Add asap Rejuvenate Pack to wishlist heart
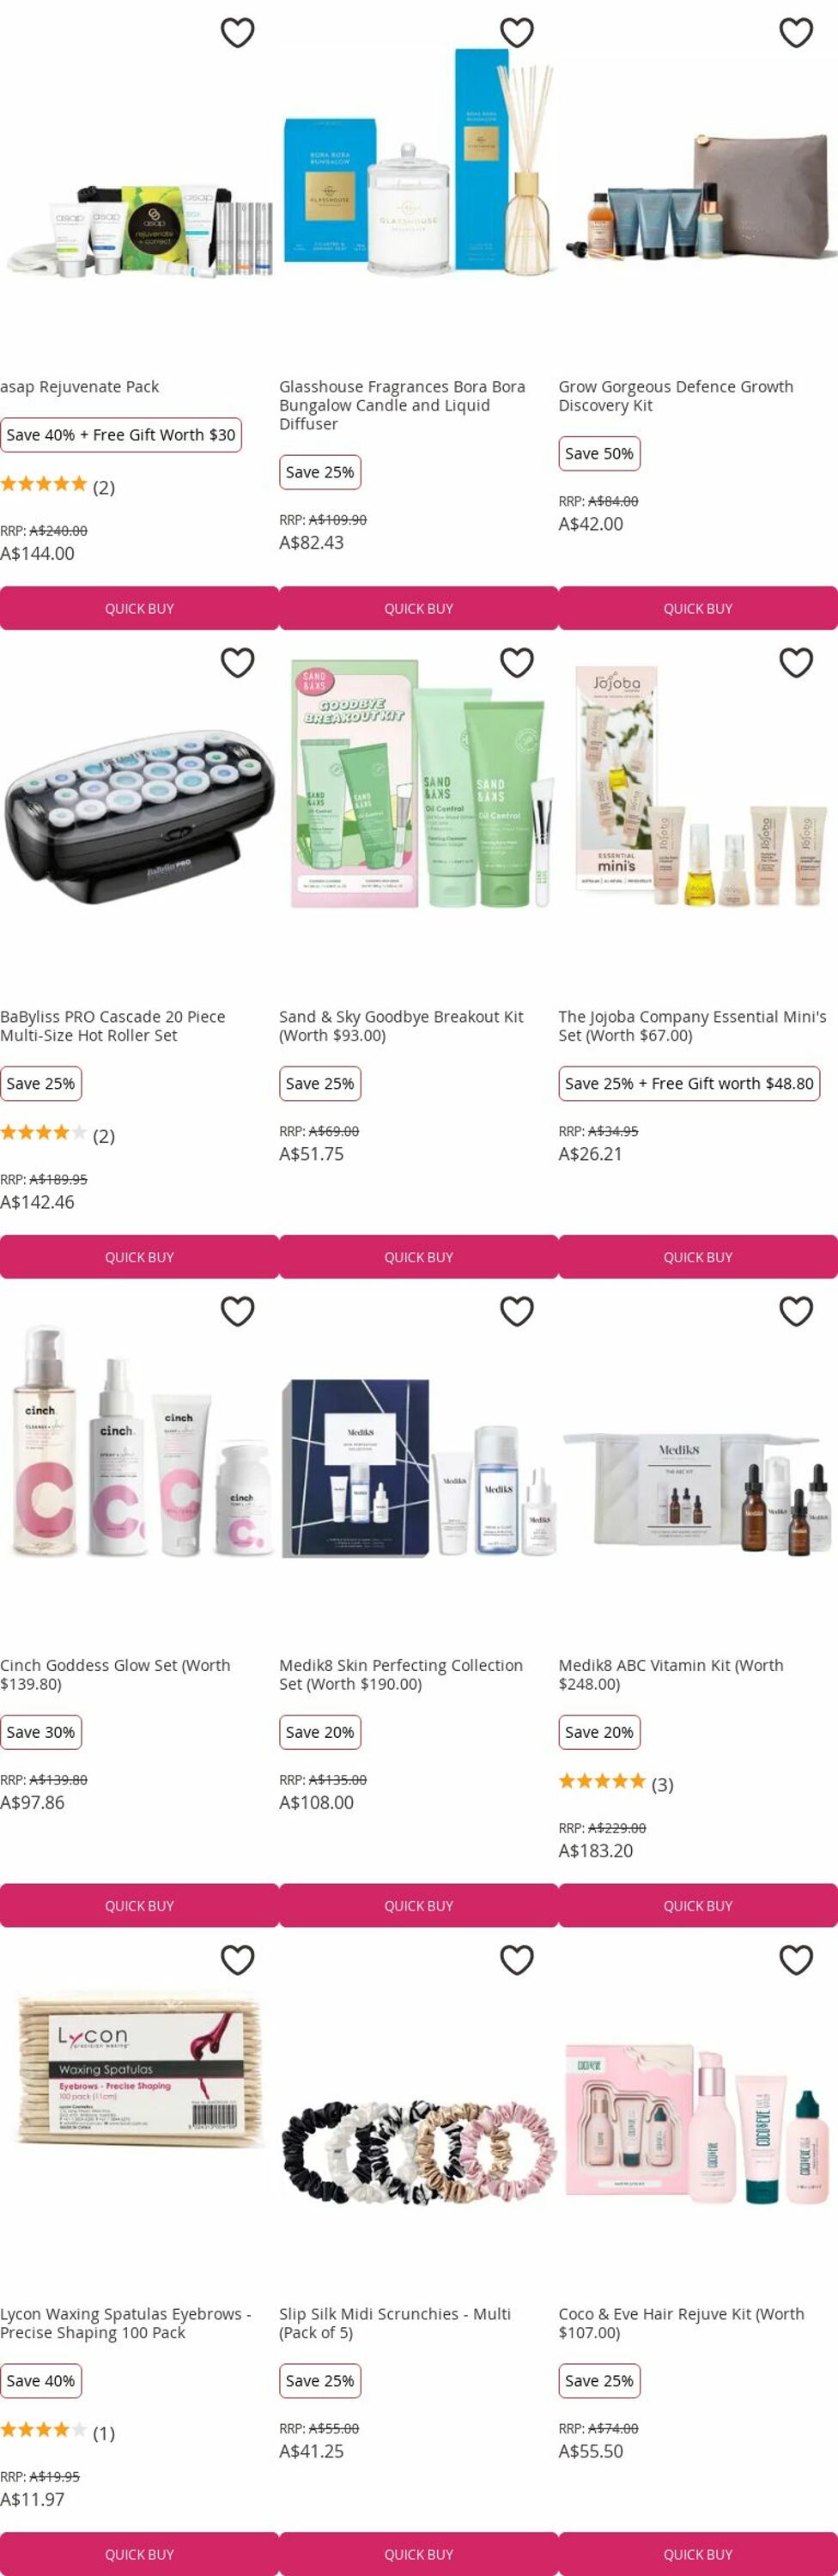This screenshot has width=838, height=2576. (x=237, y=33)
